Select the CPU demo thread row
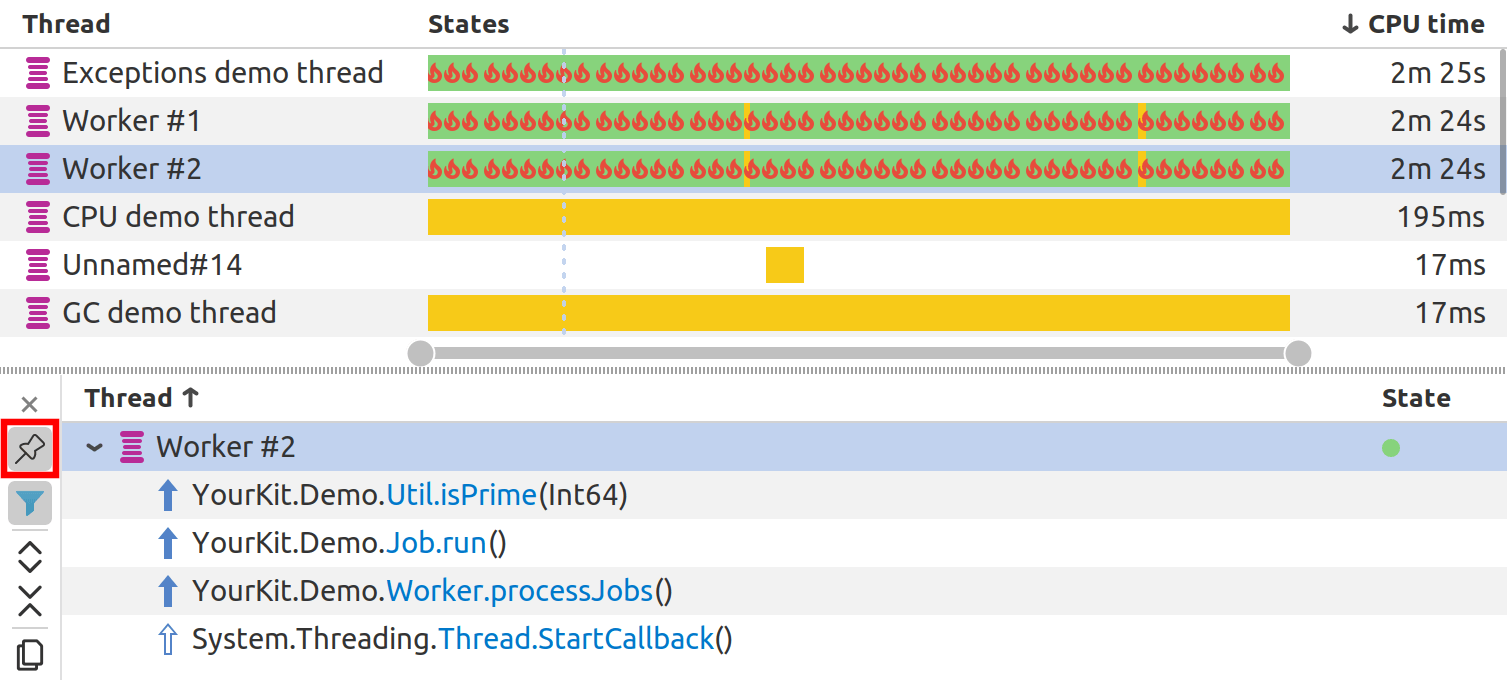This screenshot has width=1507, height=680. click(x=750, y=217)
